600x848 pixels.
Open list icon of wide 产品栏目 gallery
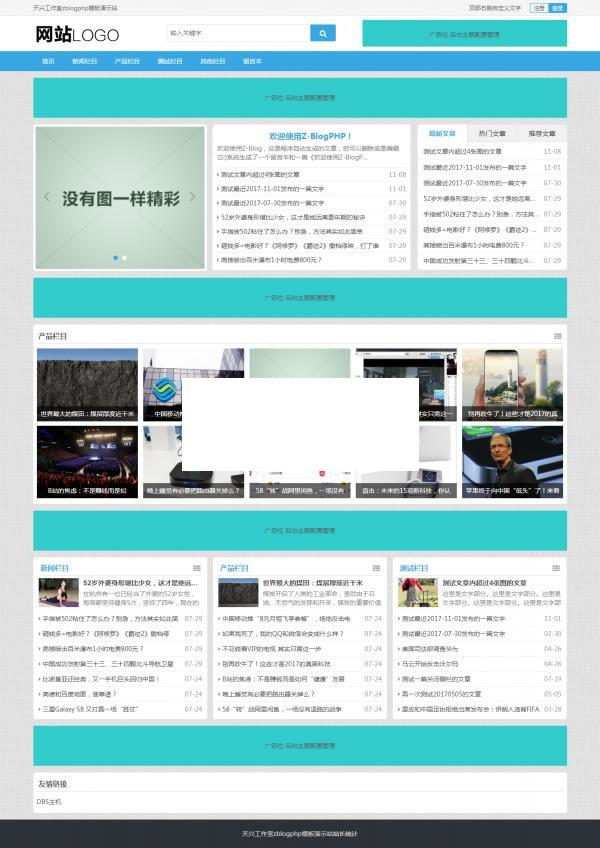(x=557, y=336)
